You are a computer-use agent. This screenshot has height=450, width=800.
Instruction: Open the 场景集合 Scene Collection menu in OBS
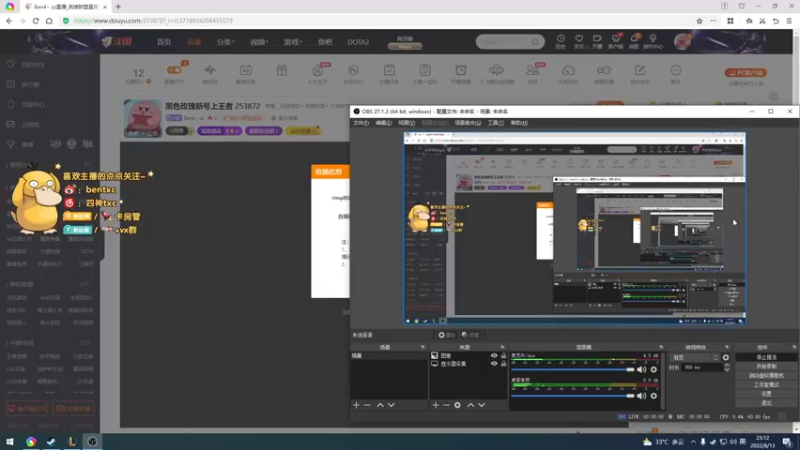(468, 123)
